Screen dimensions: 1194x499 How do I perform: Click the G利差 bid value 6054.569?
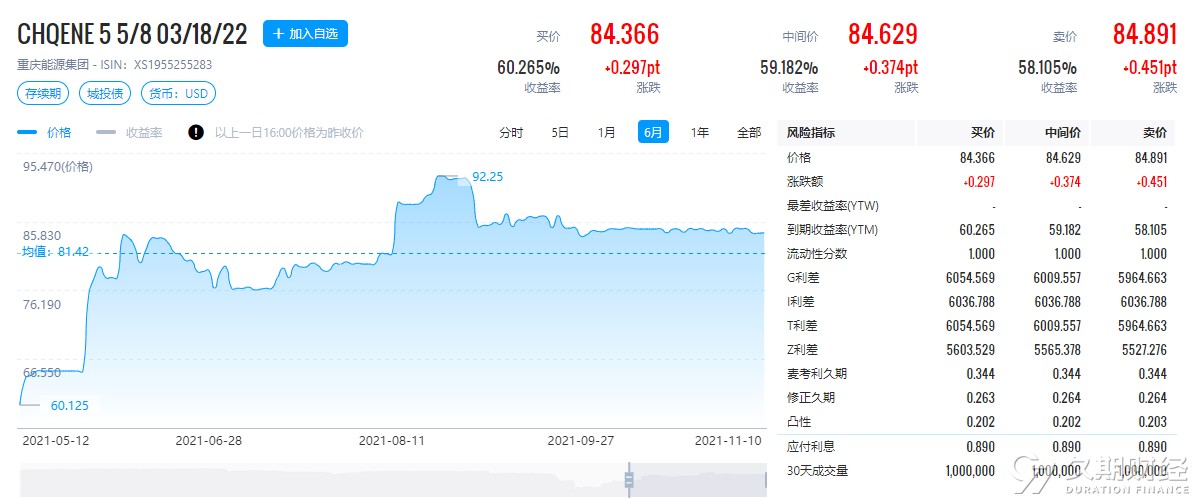972,278
